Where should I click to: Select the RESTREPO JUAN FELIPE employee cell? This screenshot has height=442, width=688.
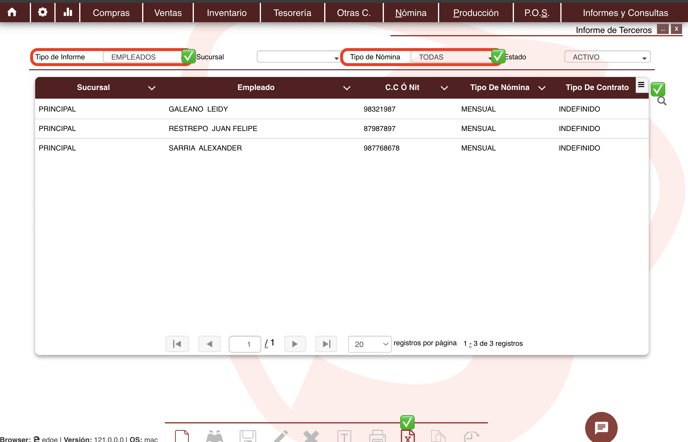pyautogui.click(x=213, y=129)
